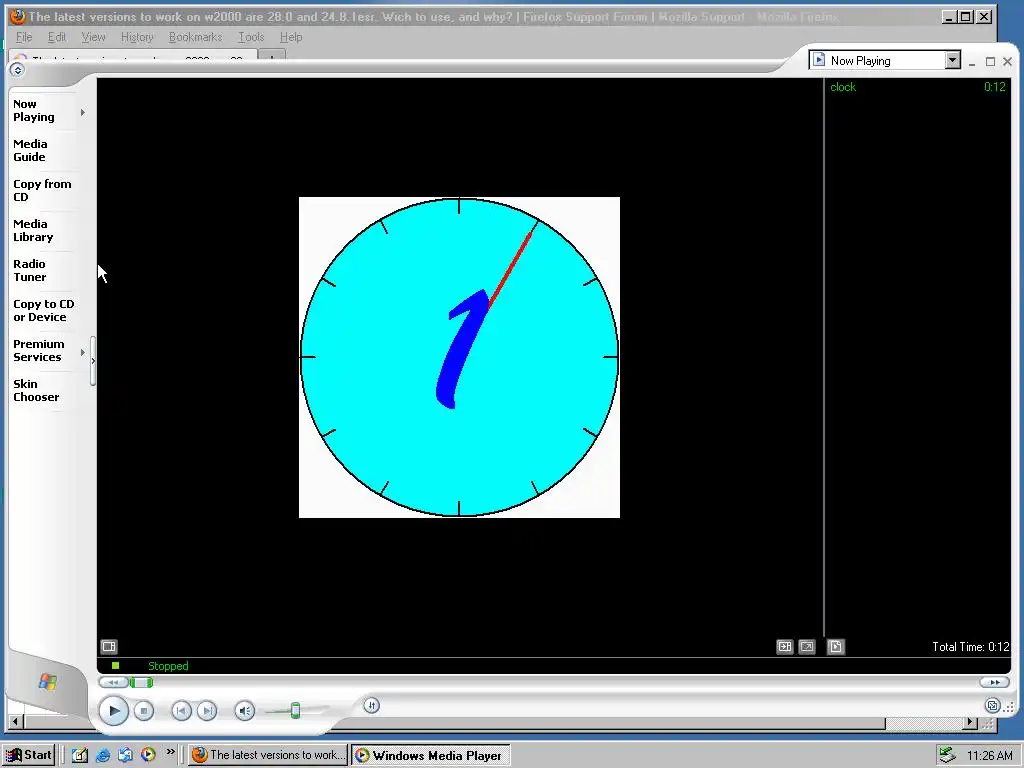Click the seek bar position handle

141,682
